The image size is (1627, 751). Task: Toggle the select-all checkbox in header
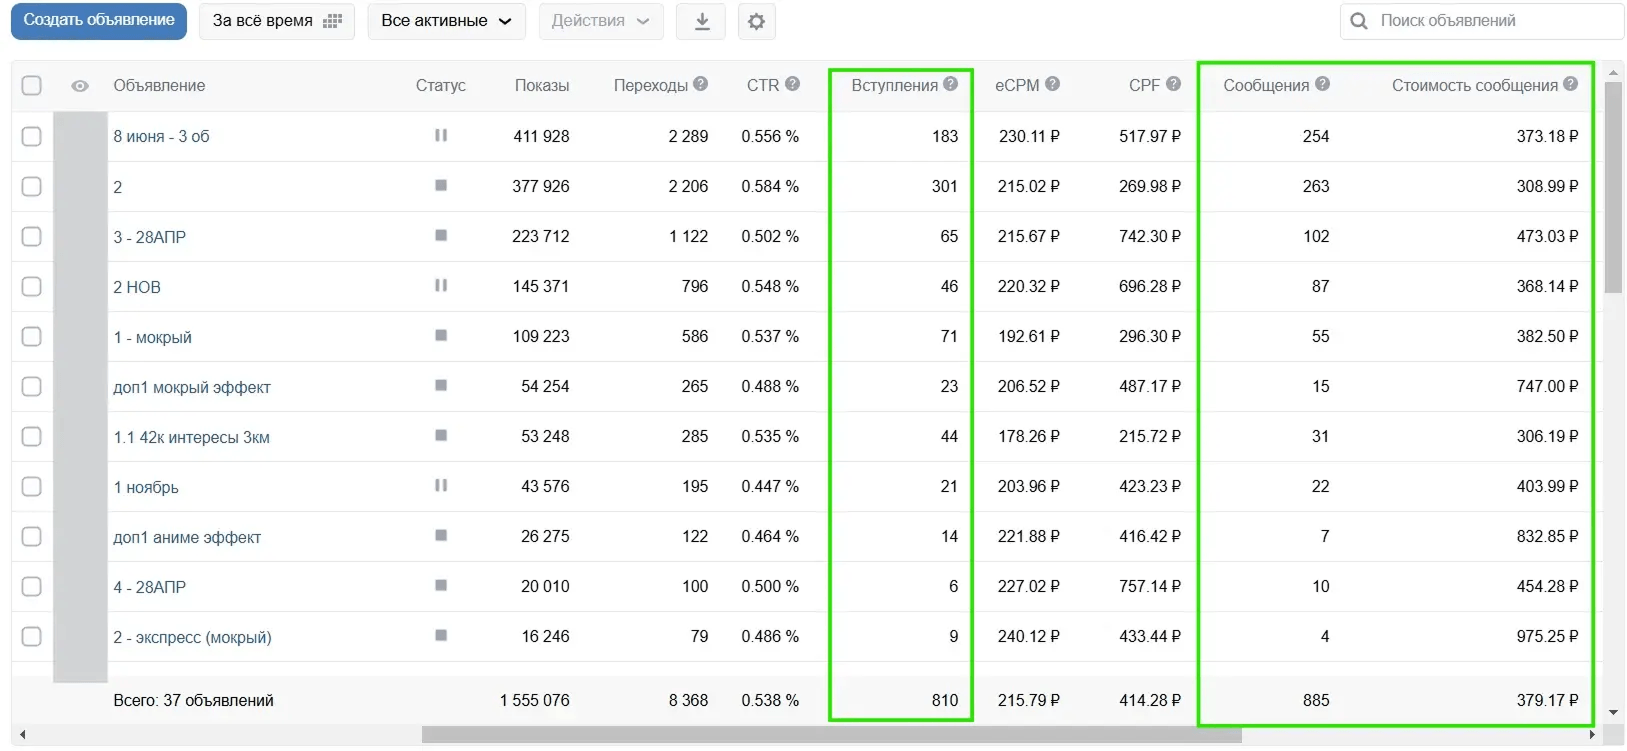click(x=32, y=85)
